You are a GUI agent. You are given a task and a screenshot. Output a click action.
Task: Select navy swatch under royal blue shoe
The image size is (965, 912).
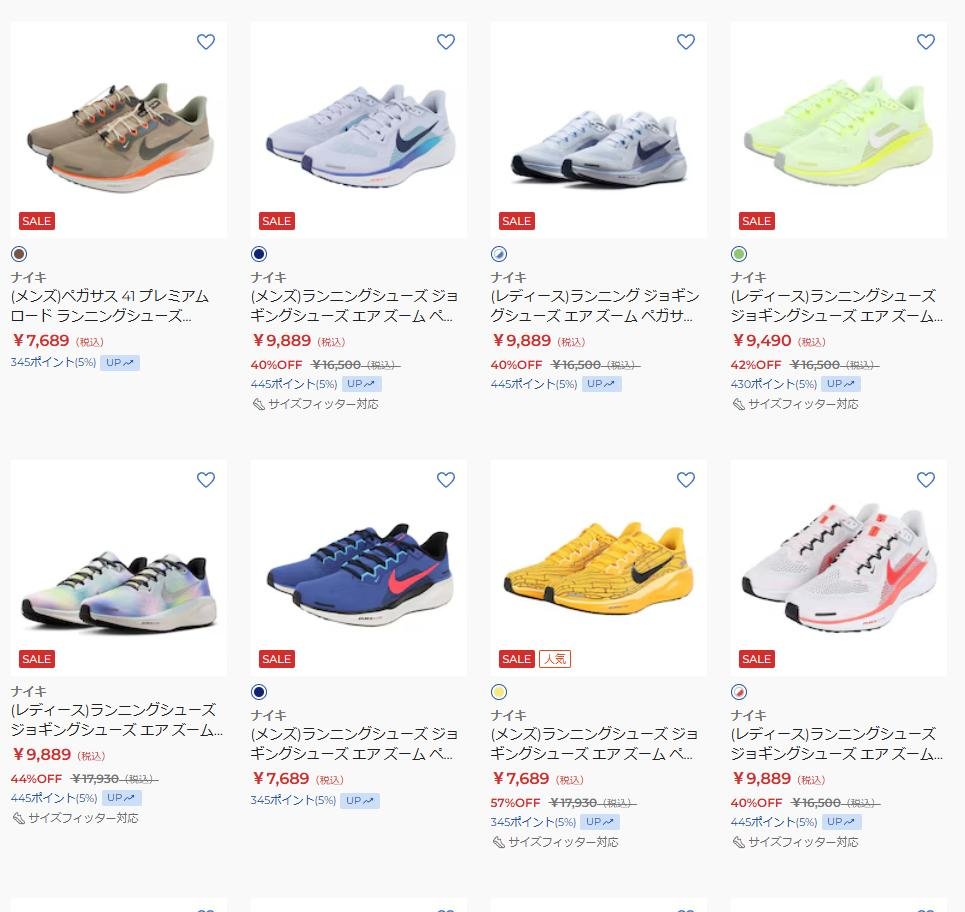coord(259,692)
